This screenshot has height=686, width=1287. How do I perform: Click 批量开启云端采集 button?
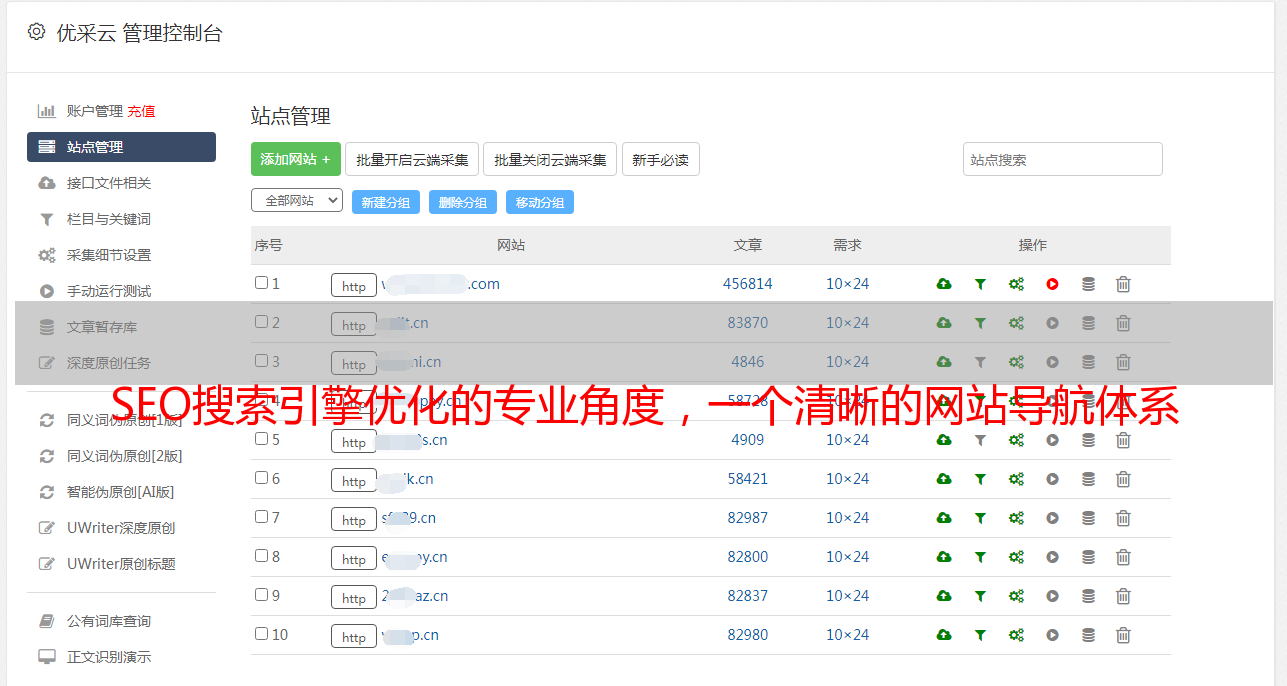tap(412, 159)
